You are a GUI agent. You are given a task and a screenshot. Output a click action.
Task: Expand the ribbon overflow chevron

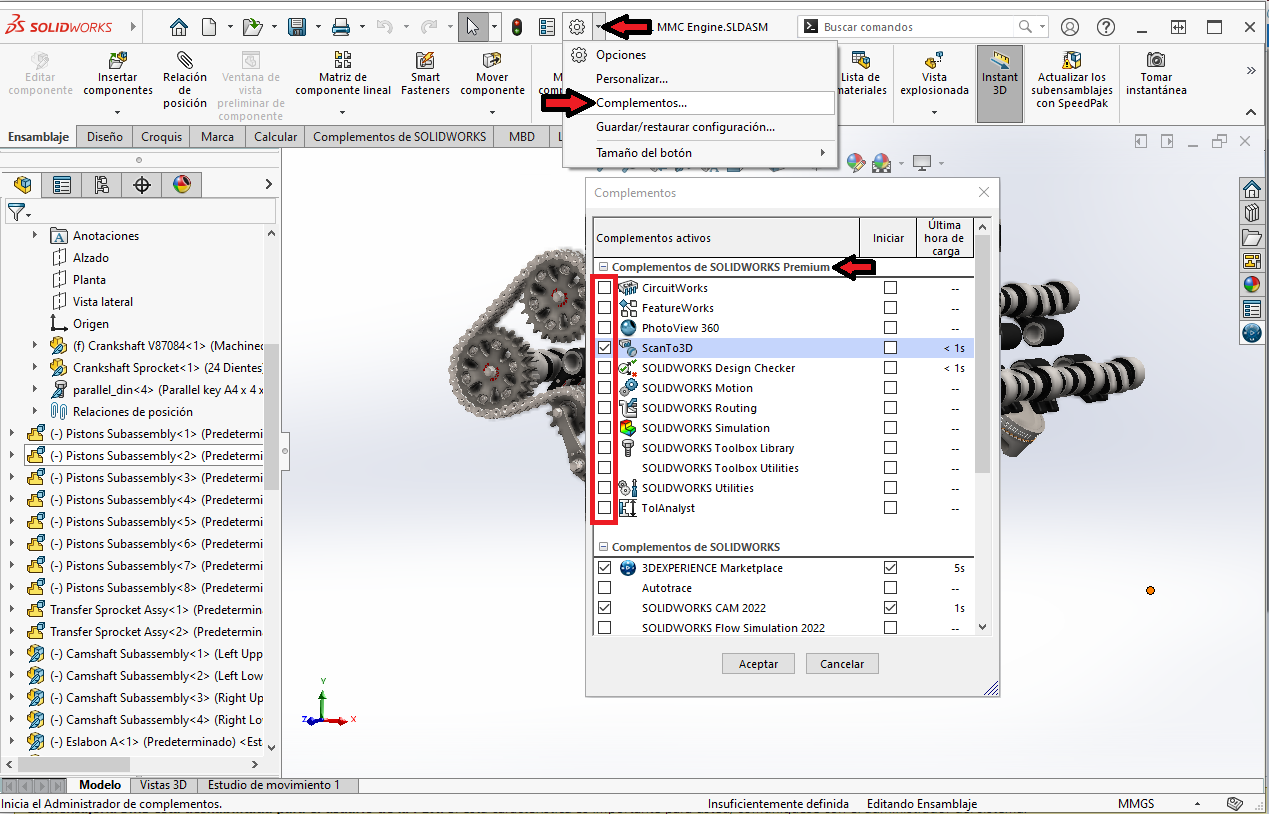[1250, 70]
